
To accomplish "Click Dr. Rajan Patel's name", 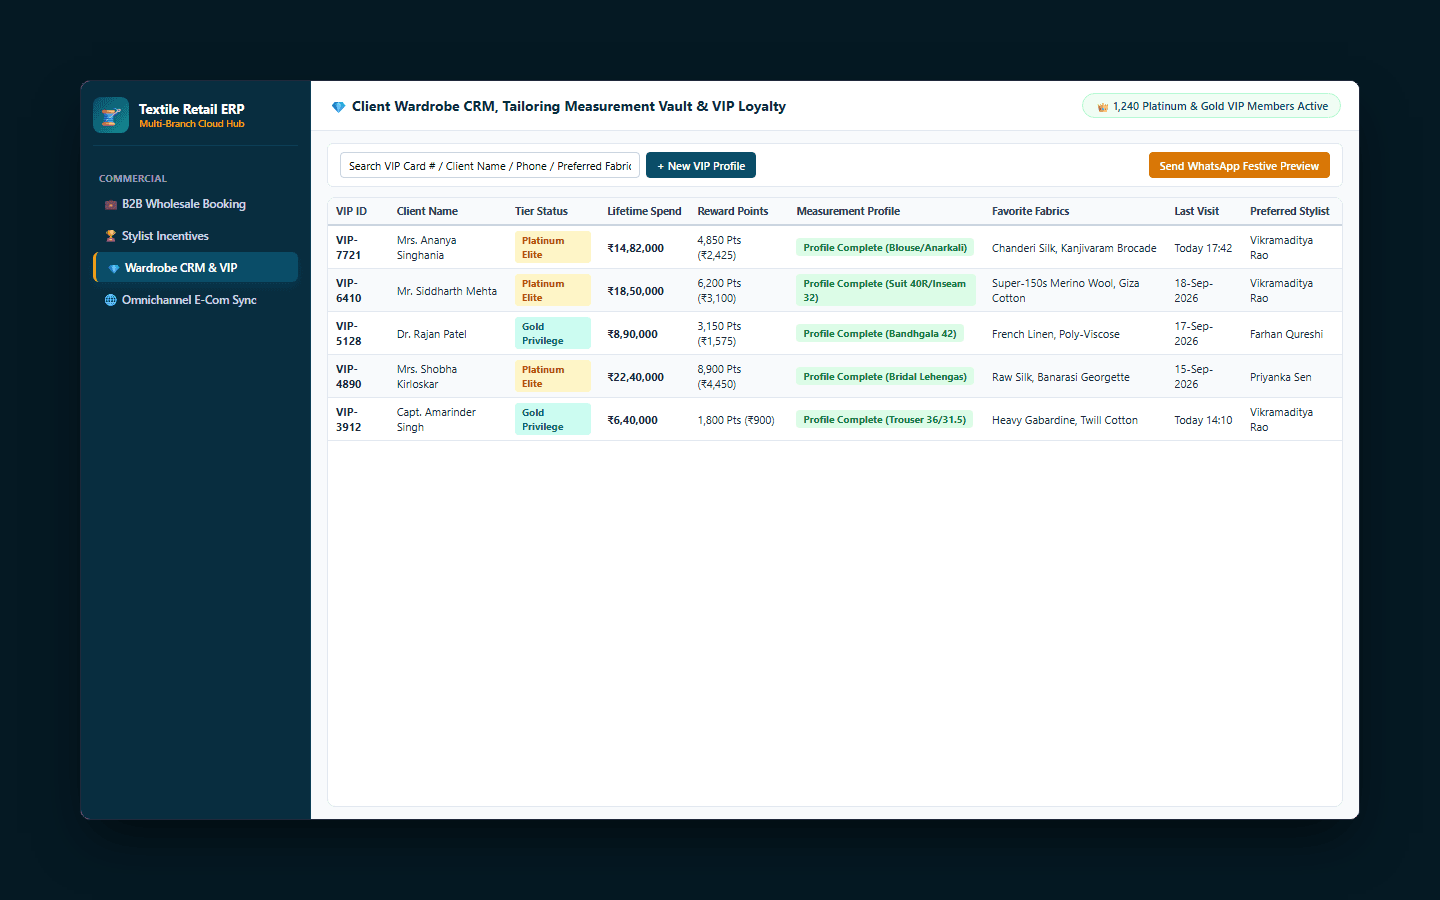I will (x=432, y=334).
